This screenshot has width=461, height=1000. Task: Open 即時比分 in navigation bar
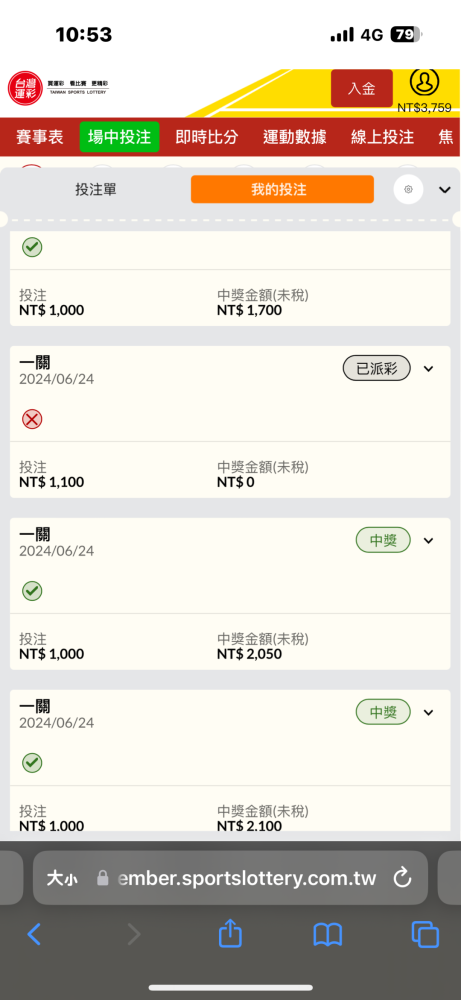(x=207, y=137)
